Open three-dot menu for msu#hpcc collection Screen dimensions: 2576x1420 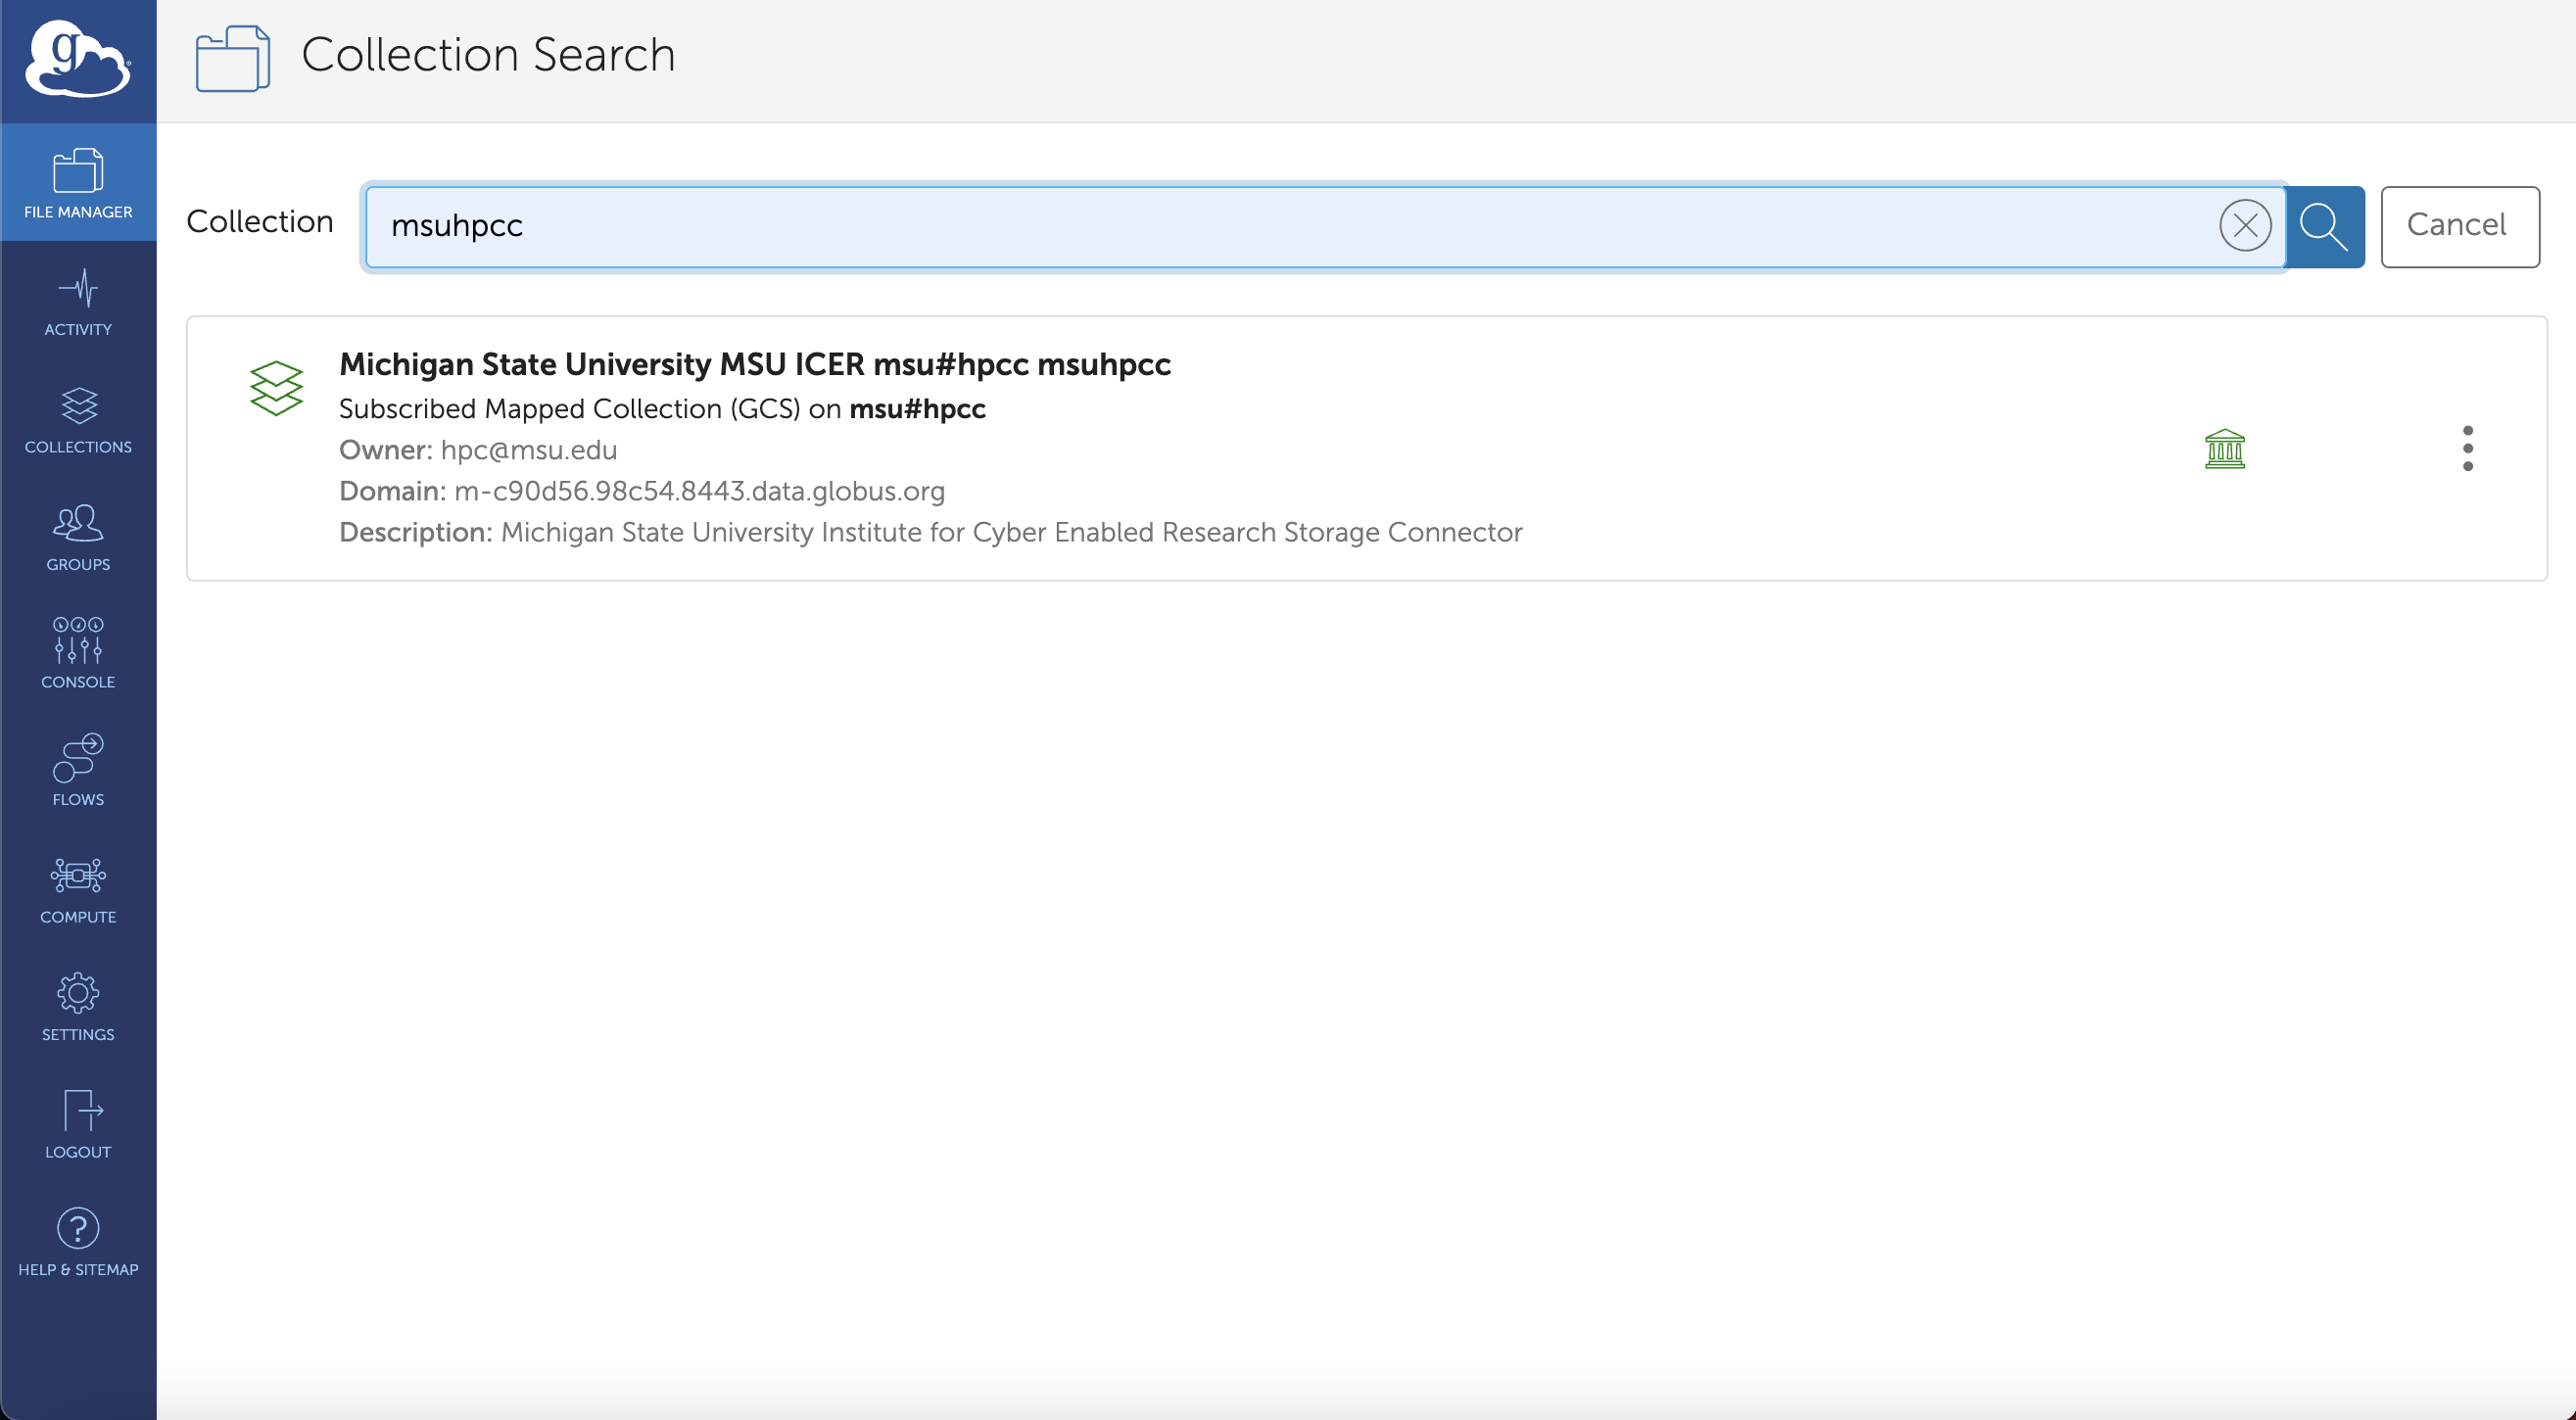click(x=2467, y=448)
